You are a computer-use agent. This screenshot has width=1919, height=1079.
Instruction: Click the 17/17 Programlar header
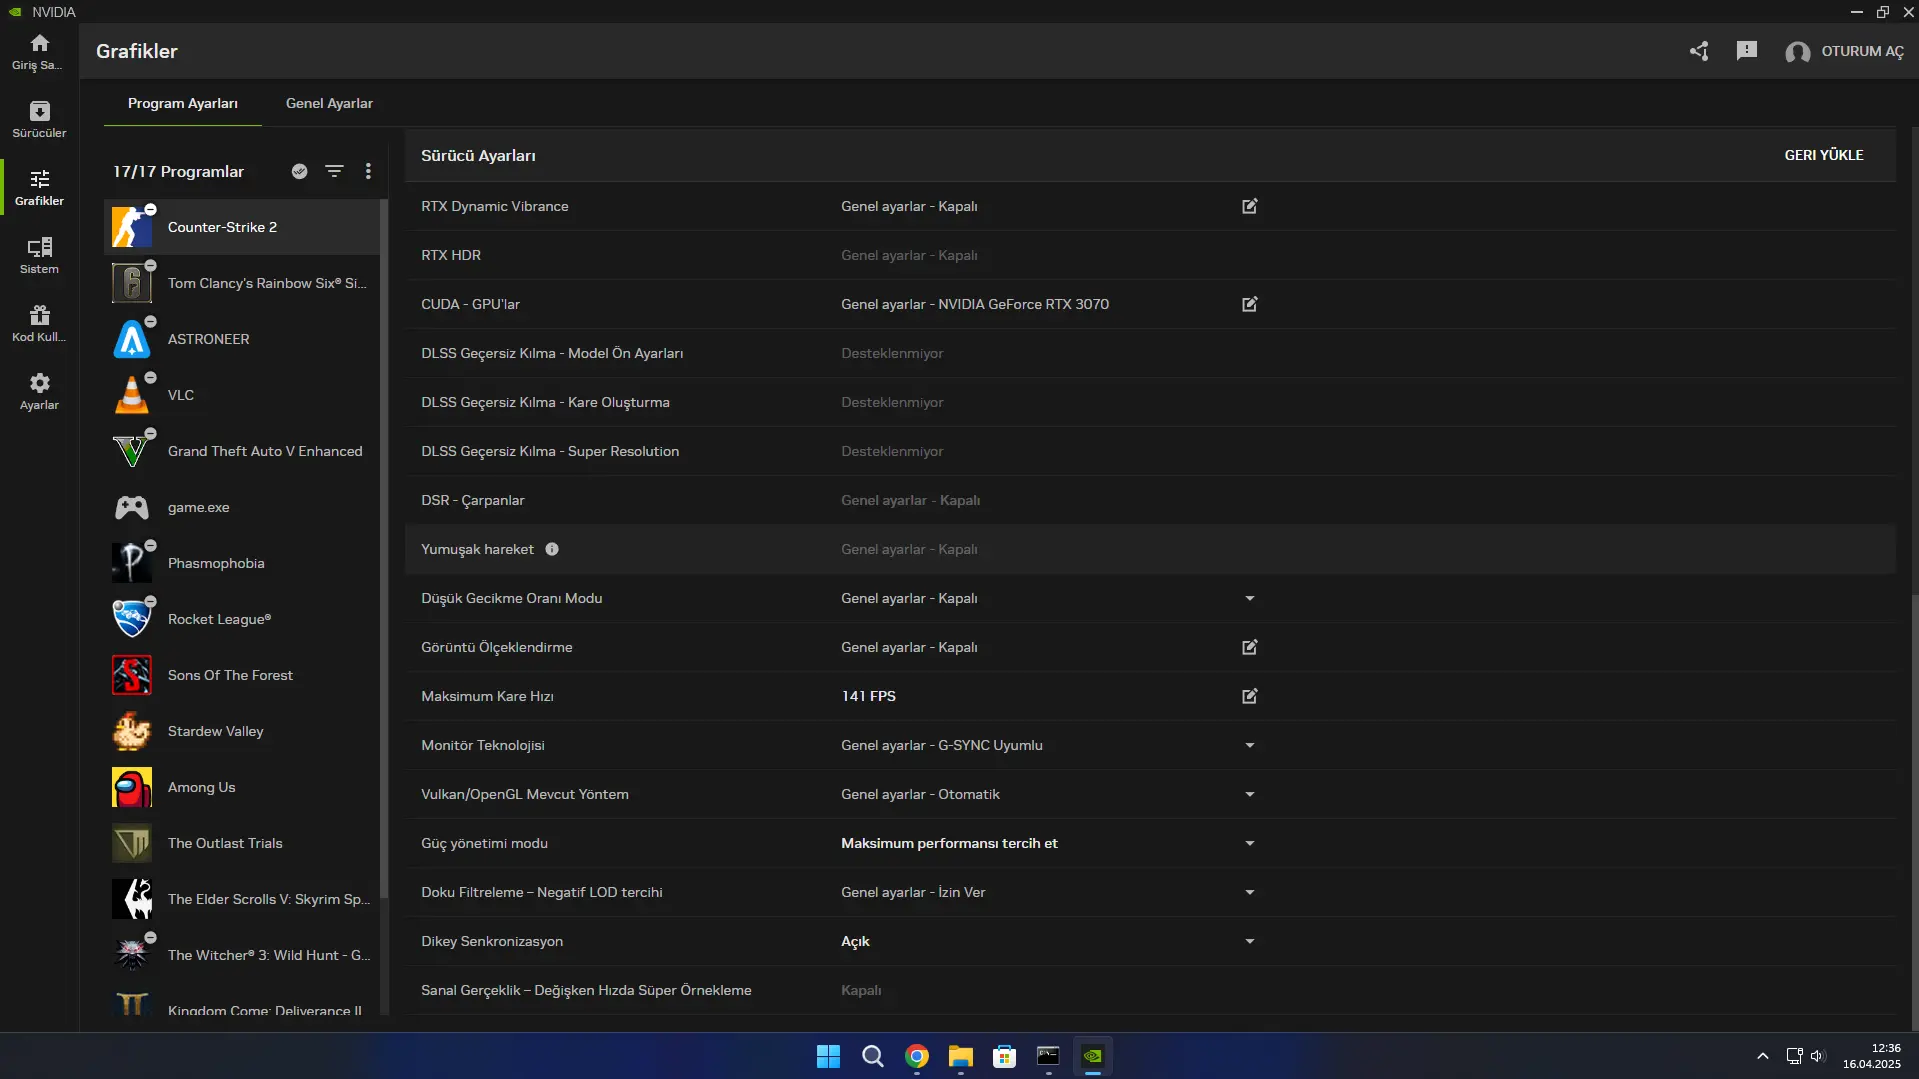178,171
